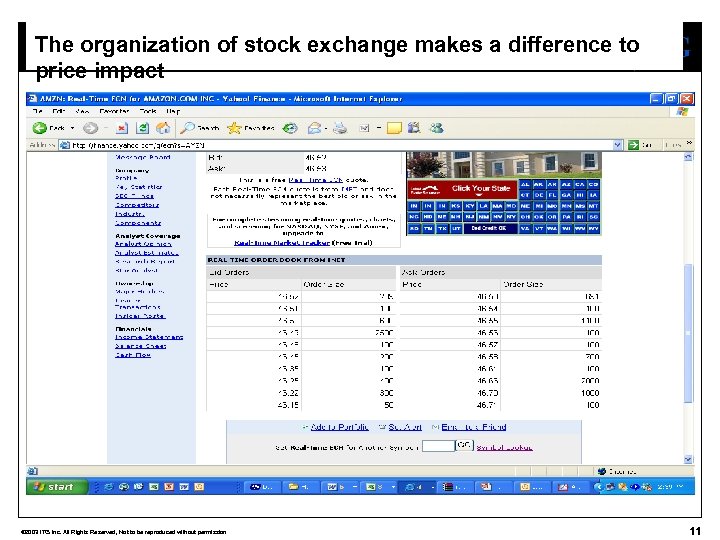The height and width of the screenshot is (540, 720).
Task: Go to the Home page icon
Action: pos(163,128)
